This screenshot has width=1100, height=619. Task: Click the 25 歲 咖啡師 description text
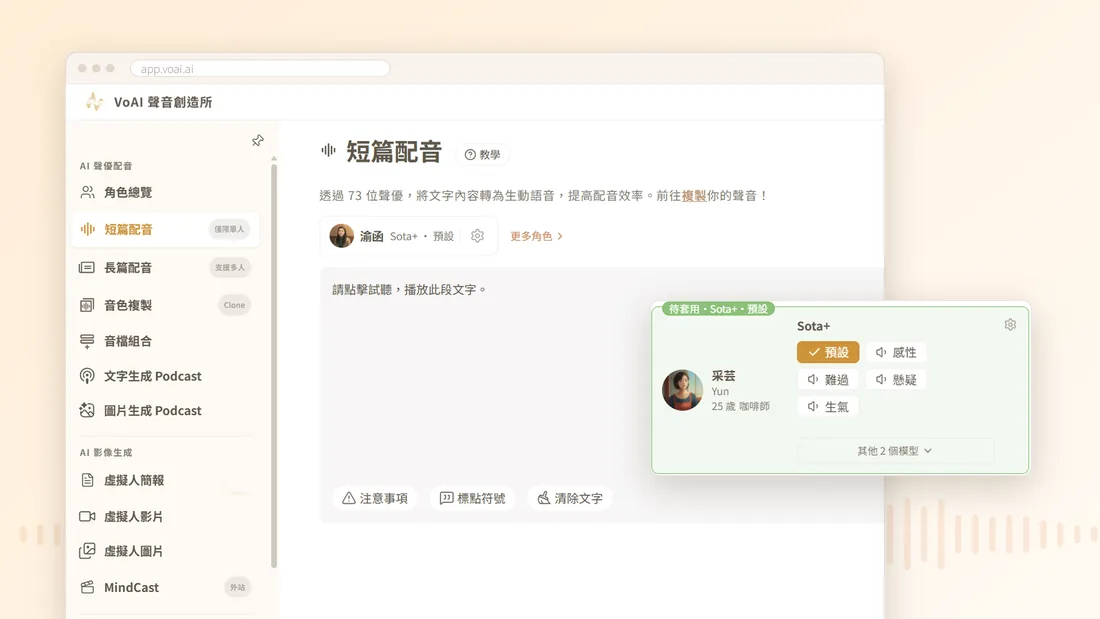tap(740, 406)
